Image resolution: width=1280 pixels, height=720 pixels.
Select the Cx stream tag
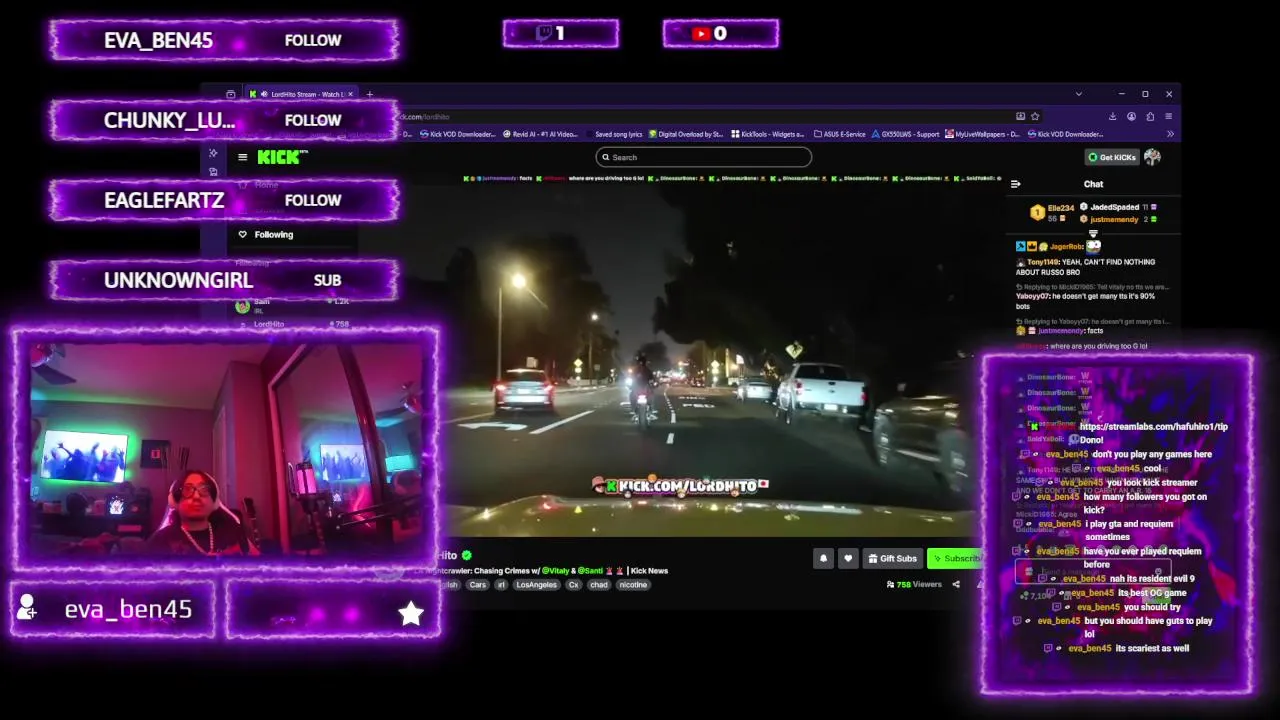(x=573, y=585)
